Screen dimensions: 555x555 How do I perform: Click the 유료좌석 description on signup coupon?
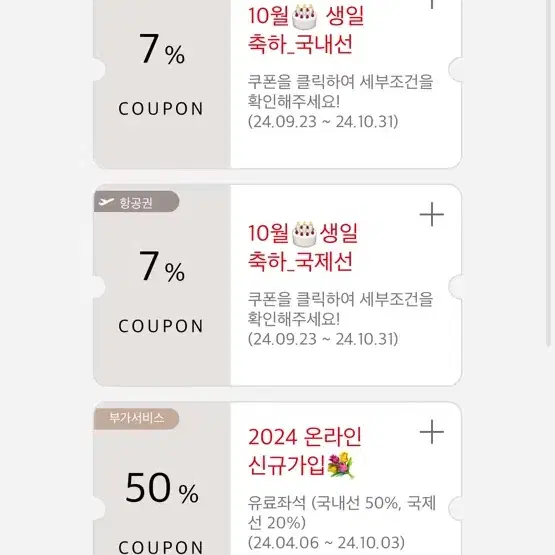pyautogui.click(x=342, y=513)
